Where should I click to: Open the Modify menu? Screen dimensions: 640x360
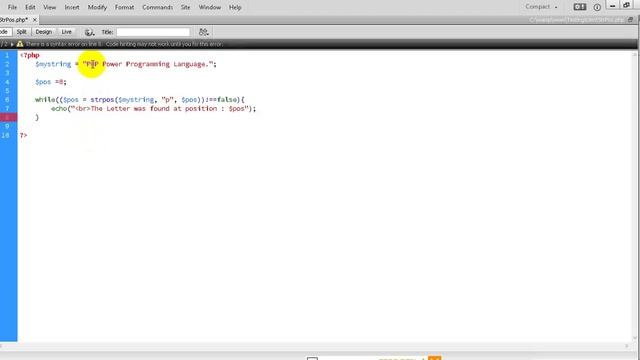[97, 7]
